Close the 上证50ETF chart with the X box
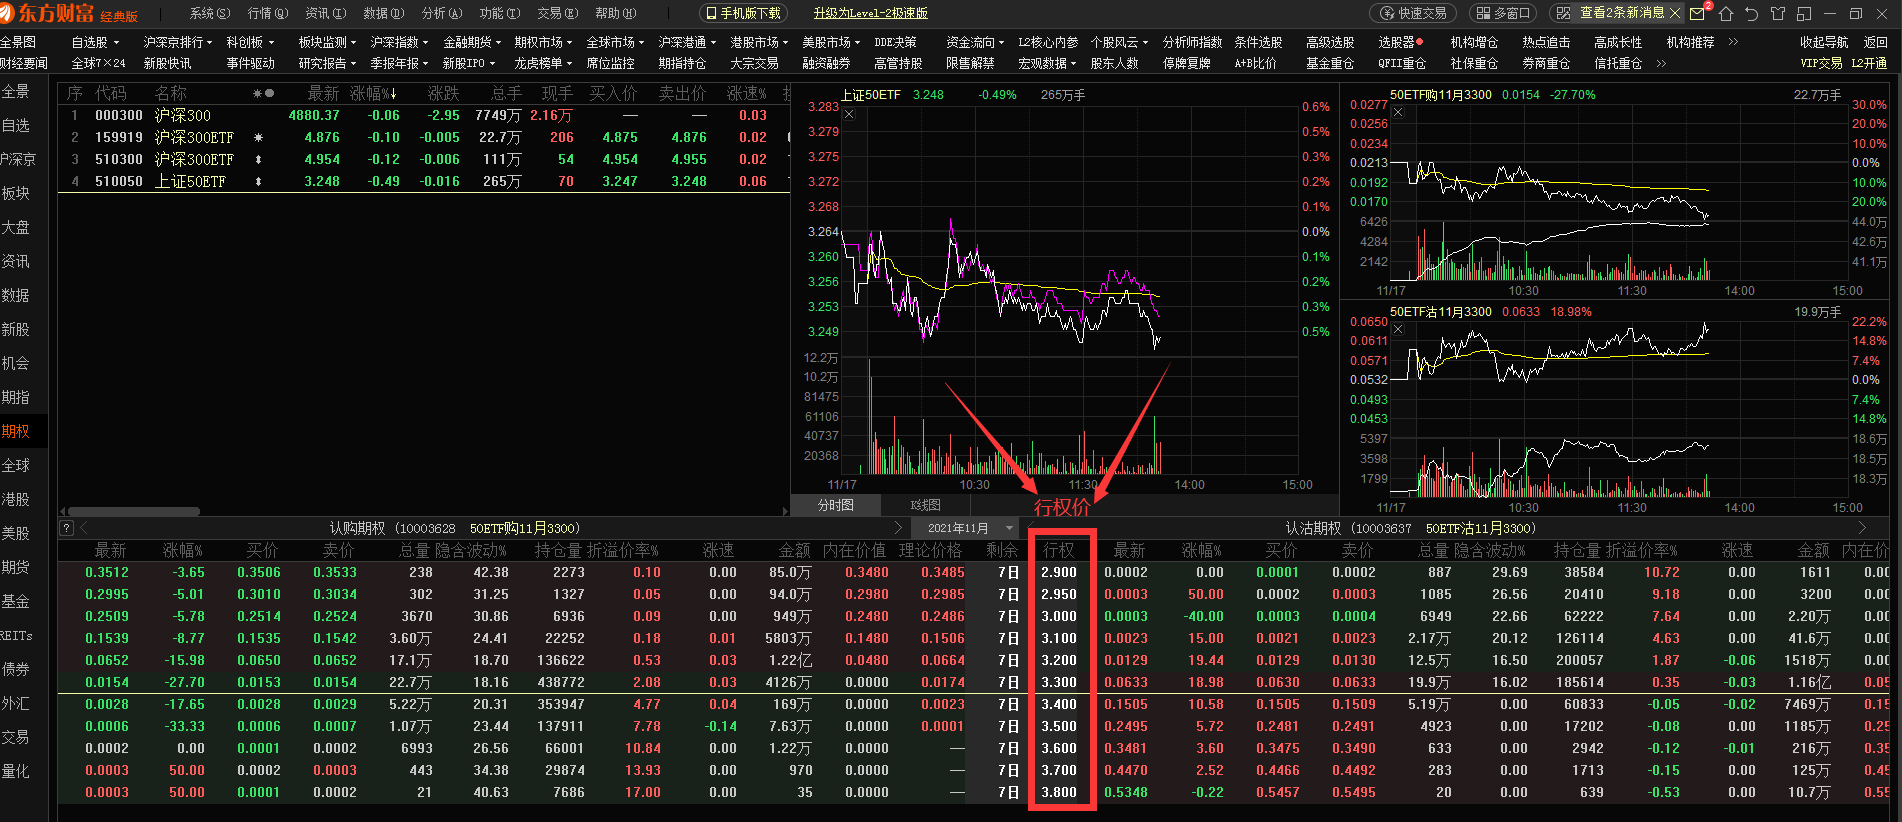The image size is (1902, 822). 849,115
